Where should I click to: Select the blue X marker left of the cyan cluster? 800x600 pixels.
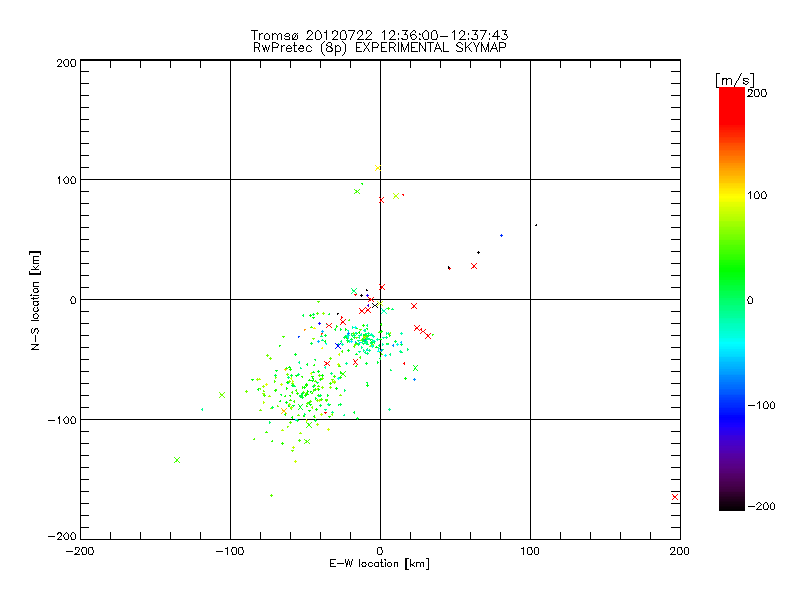pos(338,345)
